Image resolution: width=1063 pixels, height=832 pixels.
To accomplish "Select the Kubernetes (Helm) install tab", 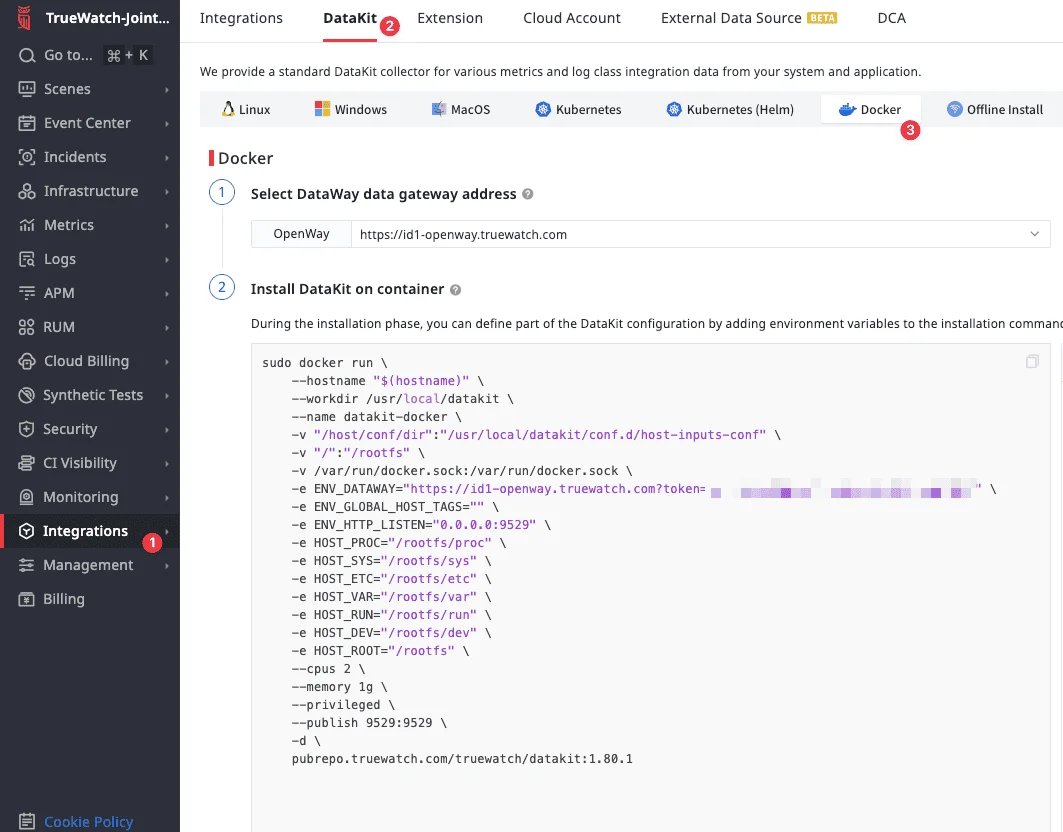I will pyautogui.click(x=730, y=109).
